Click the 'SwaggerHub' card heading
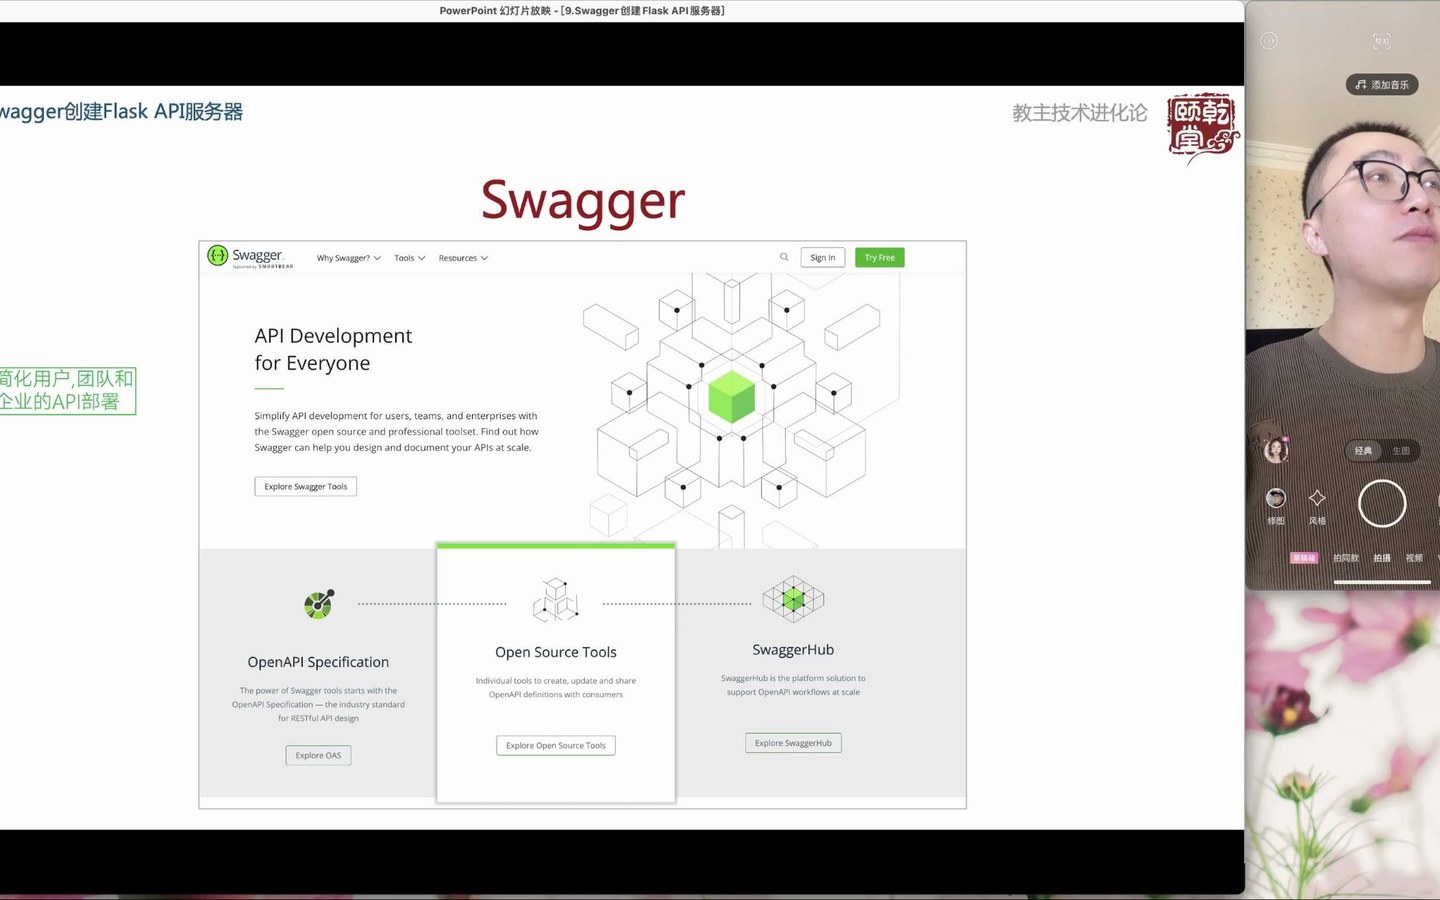 (793, 650)
